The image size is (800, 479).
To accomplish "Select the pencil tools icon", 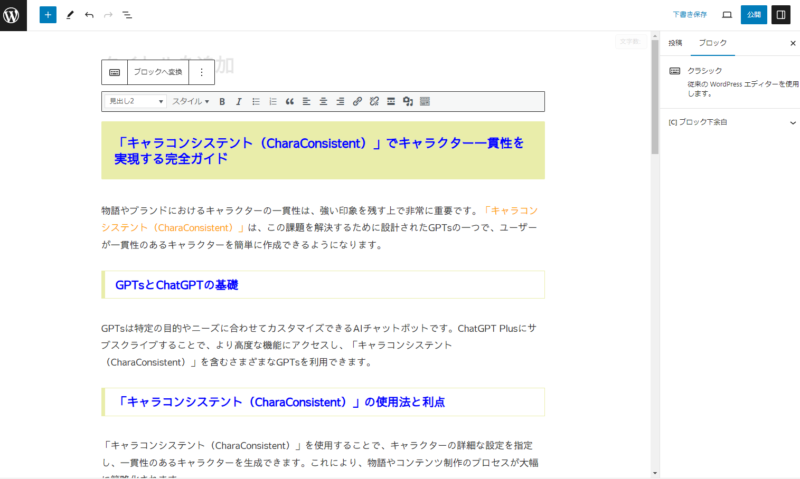I will pyautogui.click(x=70, y=15).
